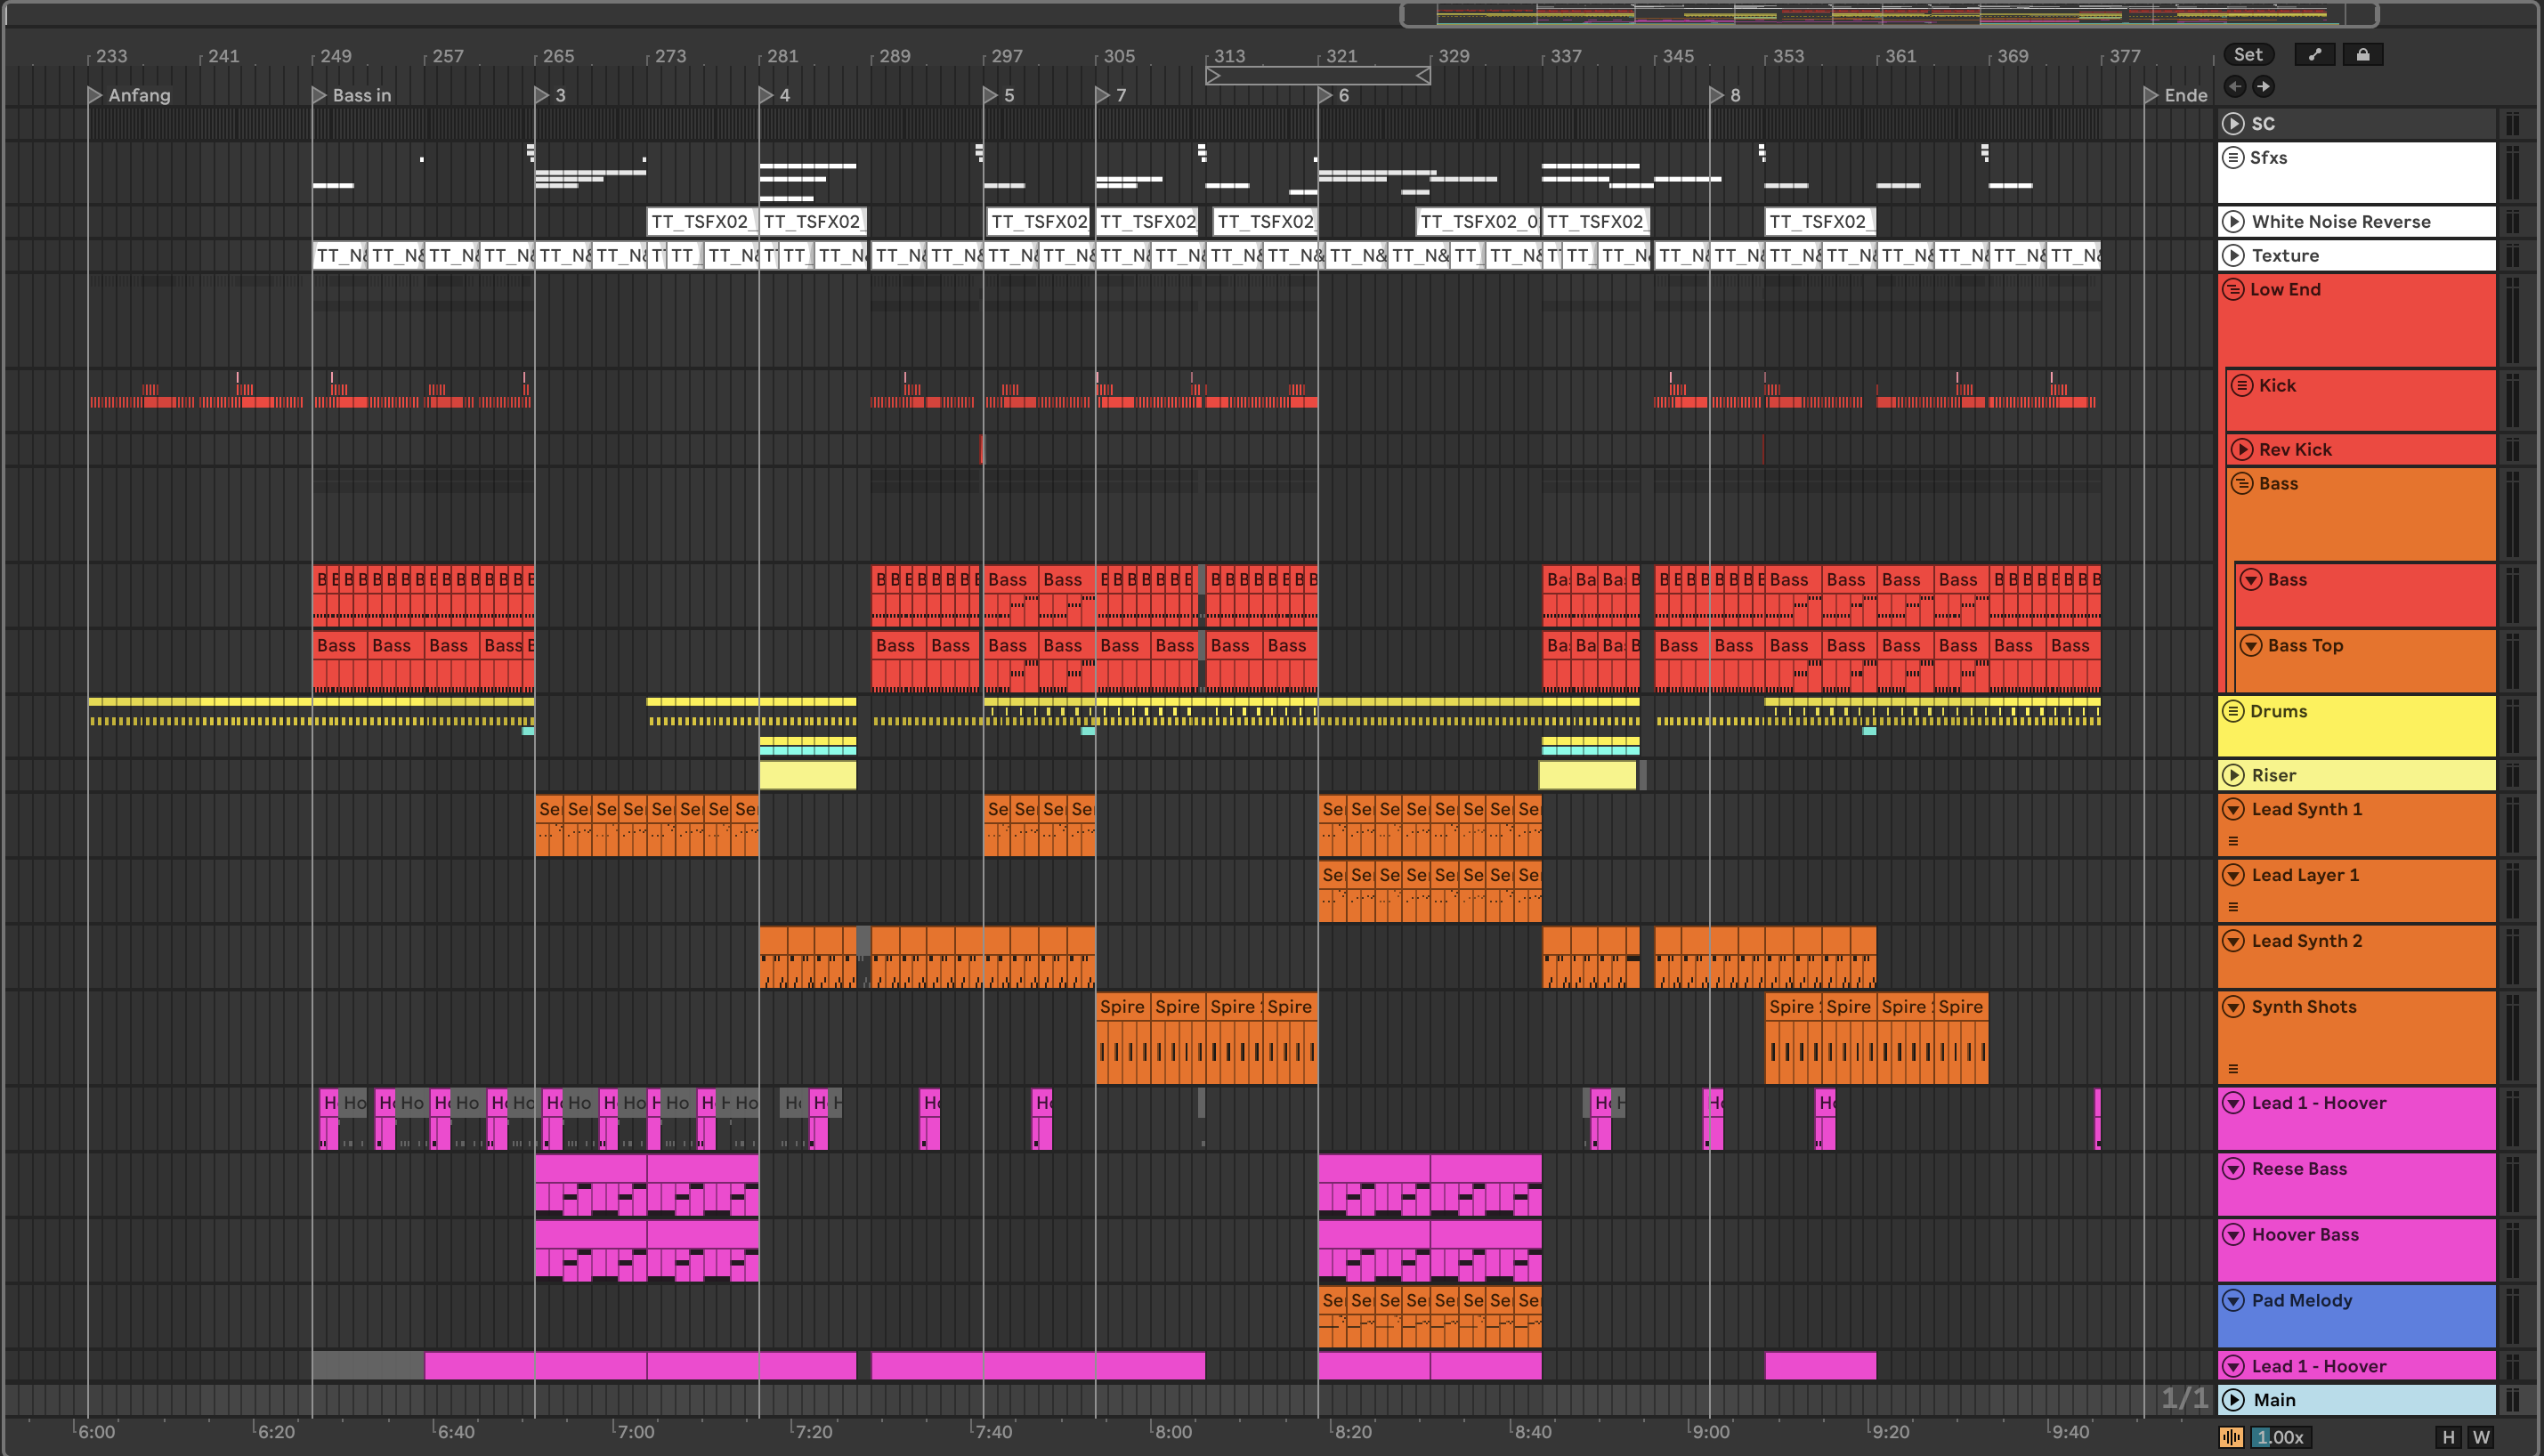Toggle the orange waveform follow icon
The image size is (2544, 1456).
tap(2231, 1438)
